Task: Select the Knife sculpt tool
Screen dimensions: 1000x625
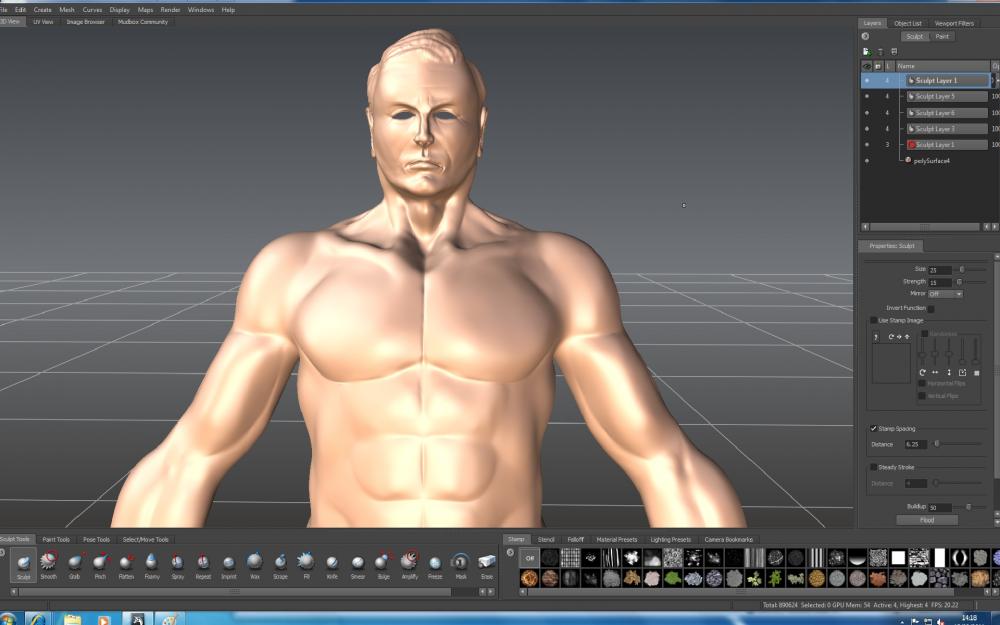Action: (x=332, y=565)
